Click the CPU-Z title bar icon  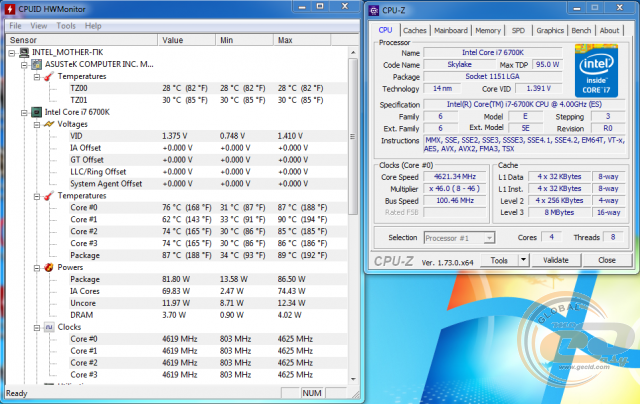pyautogui.click(x=374, y=10)
